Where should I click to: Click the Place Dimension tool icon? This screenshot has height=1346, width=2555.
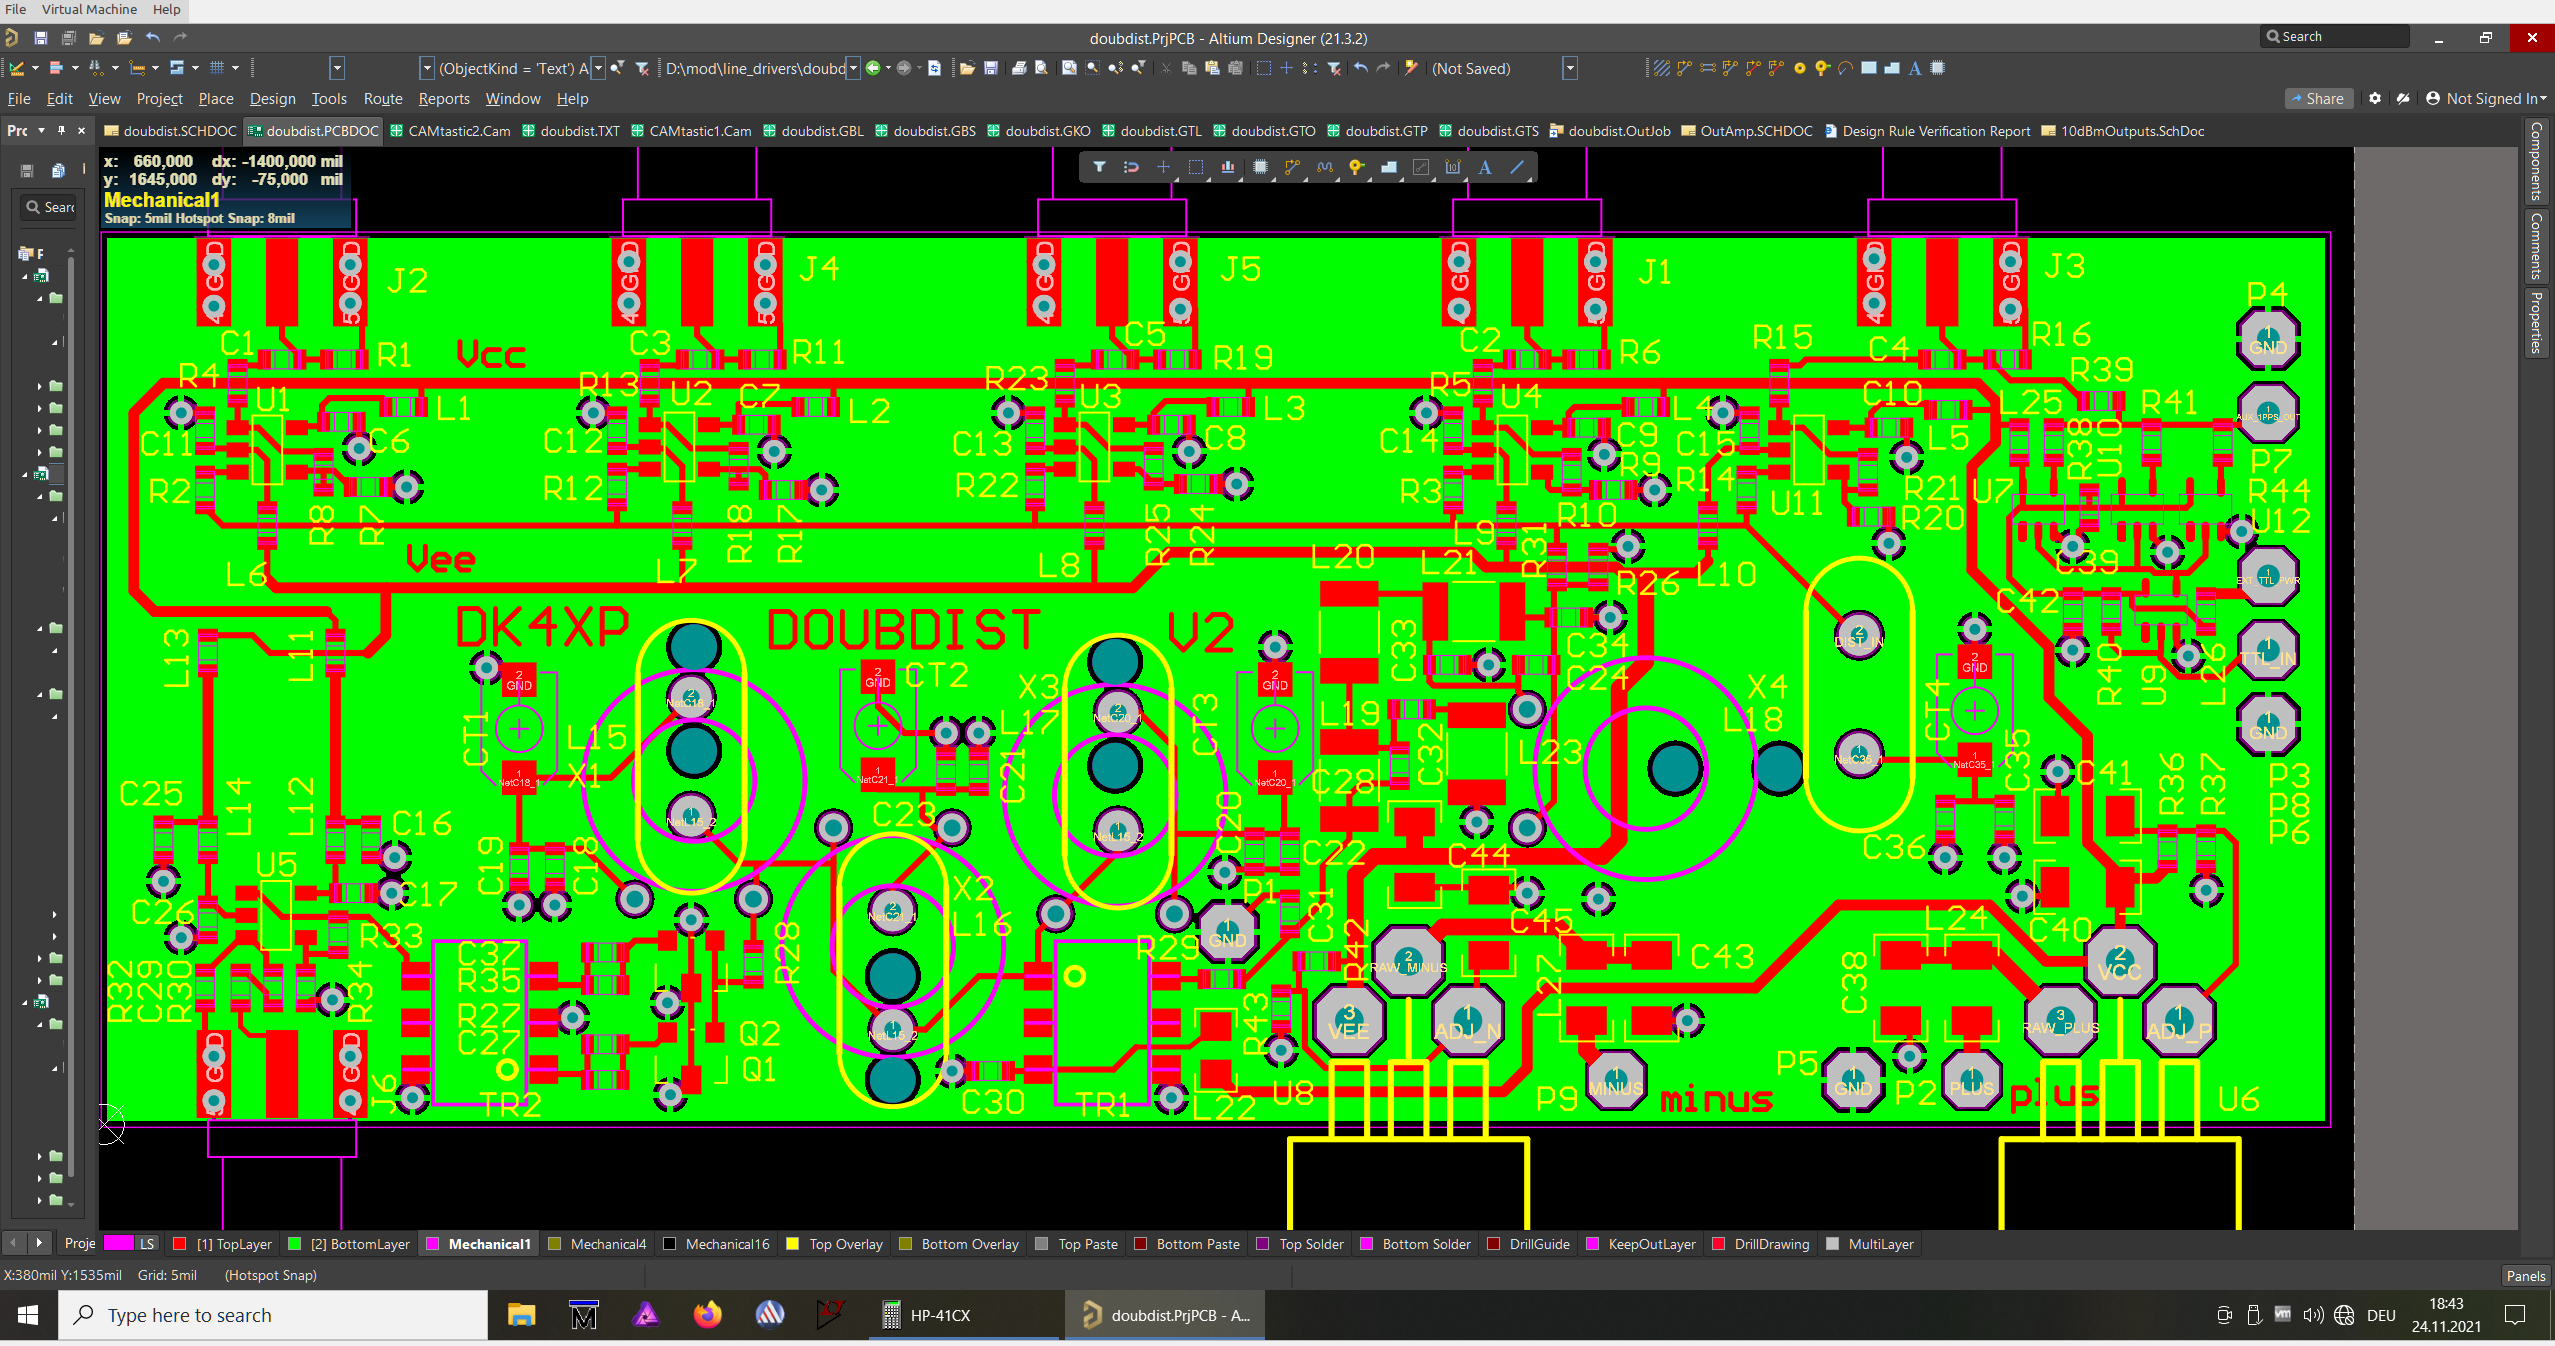click(1453, 167)
